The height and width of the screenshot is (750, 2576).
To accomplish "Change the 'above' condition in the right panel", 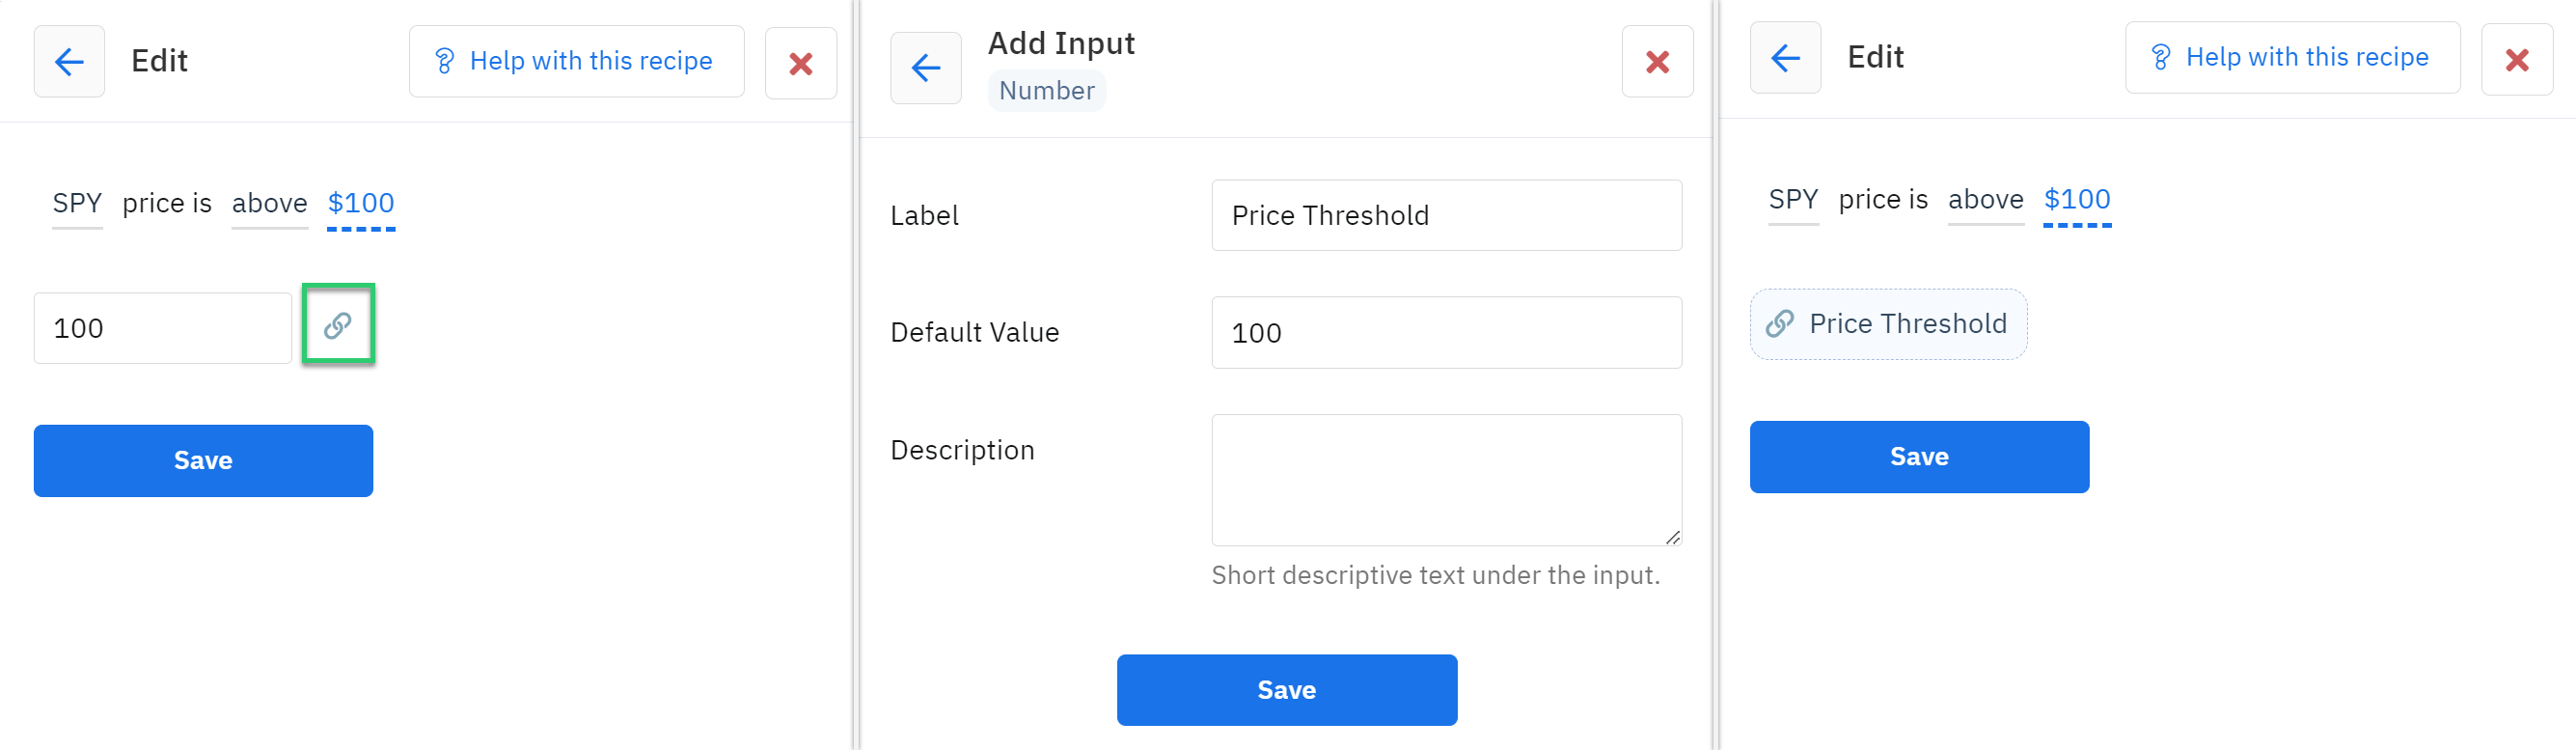I will click(1985, 200).
